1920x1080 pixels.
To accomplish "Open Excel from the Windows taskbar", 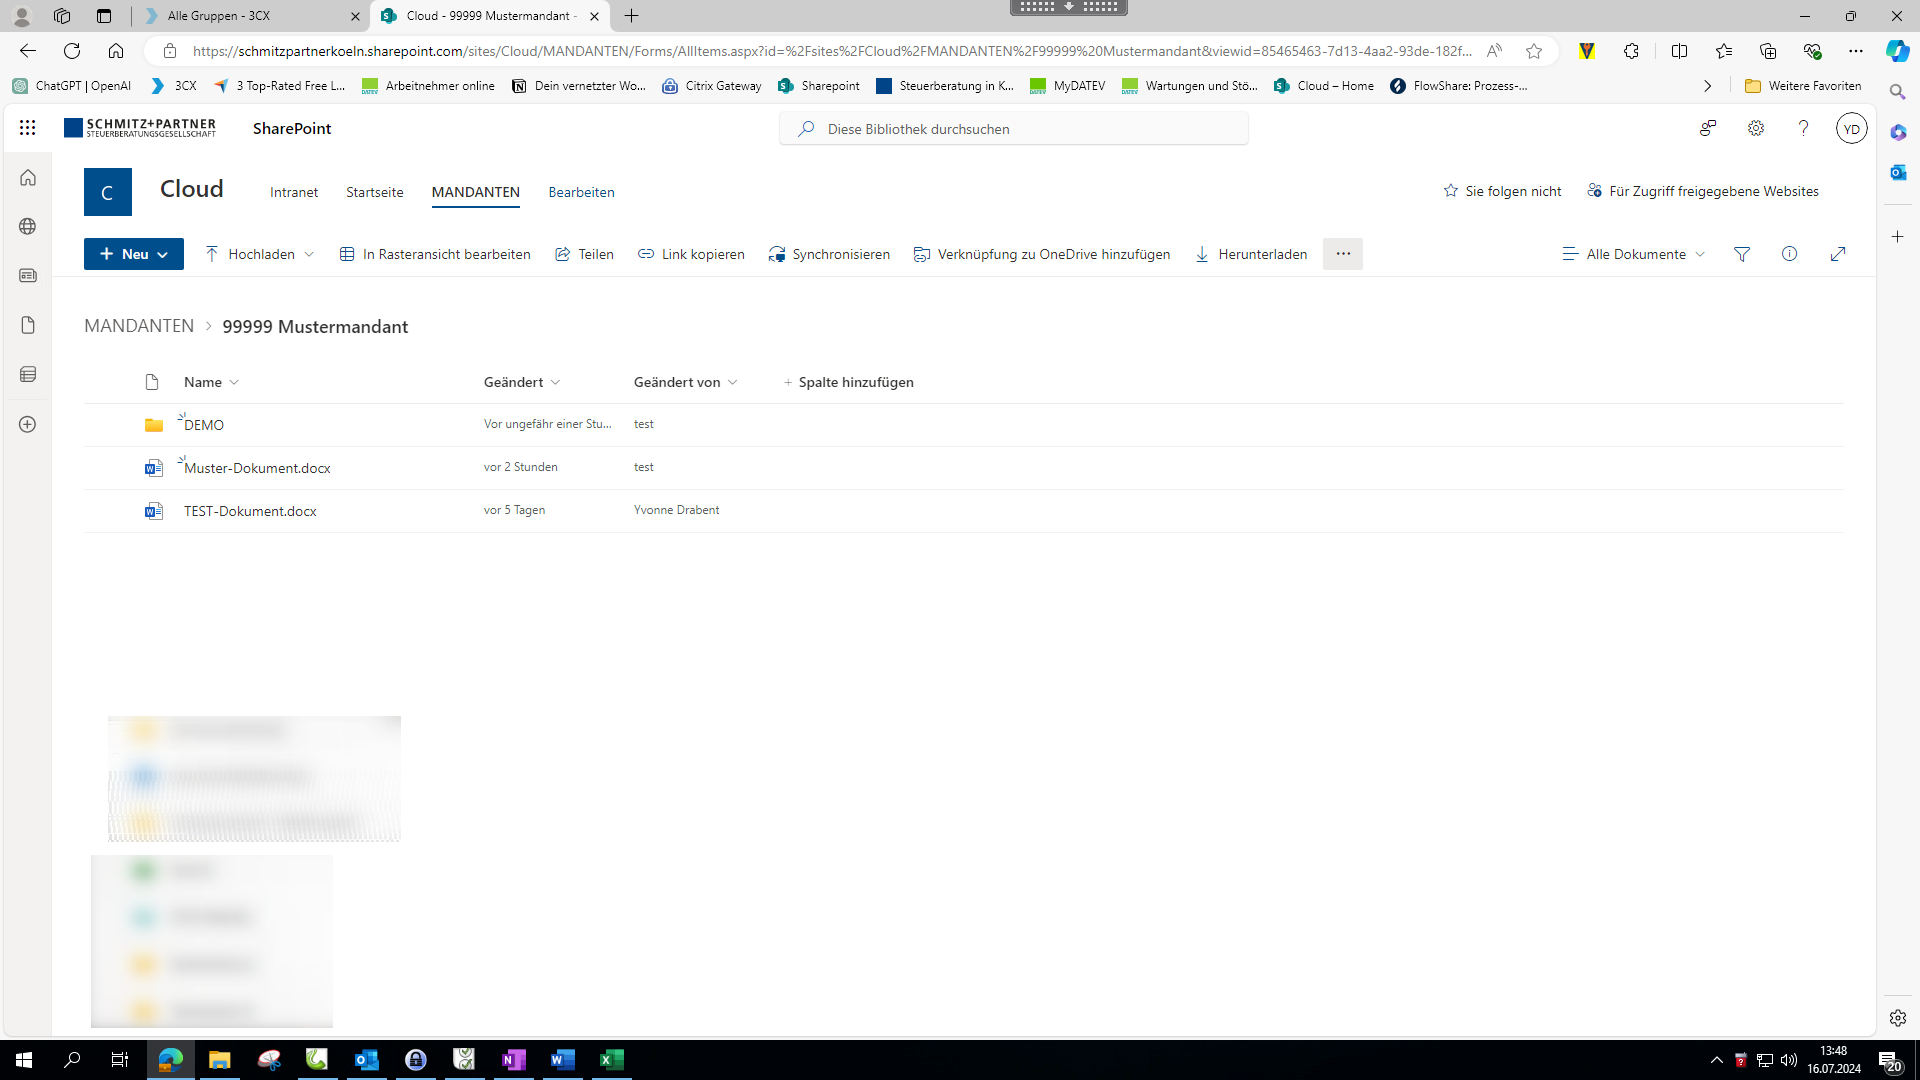I will pyautogui.click(x=612, y=1059).
